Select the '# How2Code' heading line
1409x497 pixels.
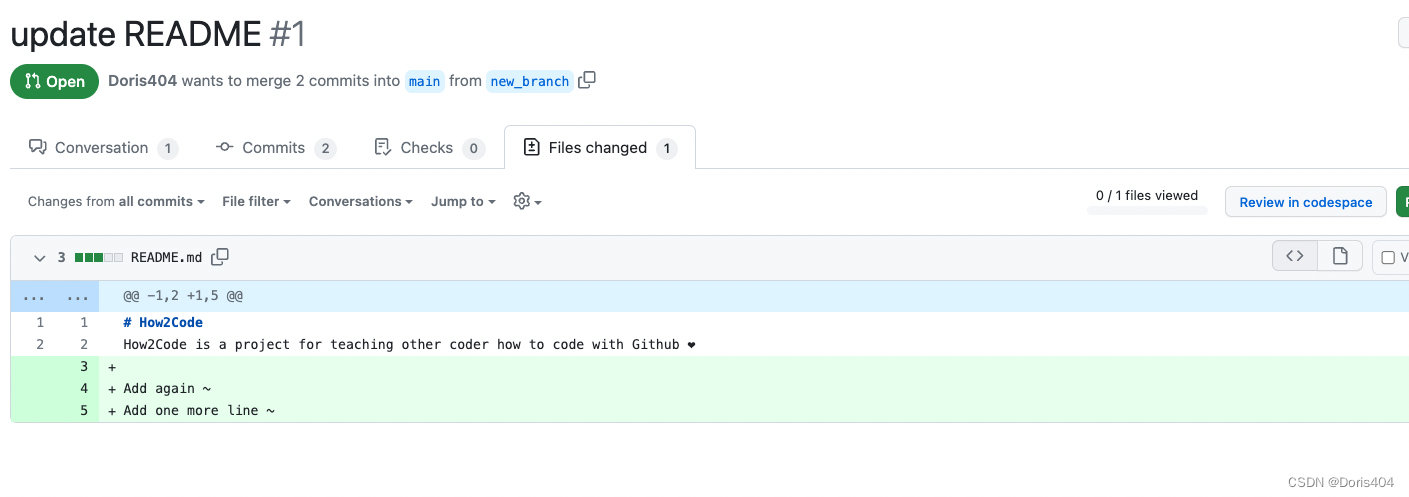coord(163,322)
